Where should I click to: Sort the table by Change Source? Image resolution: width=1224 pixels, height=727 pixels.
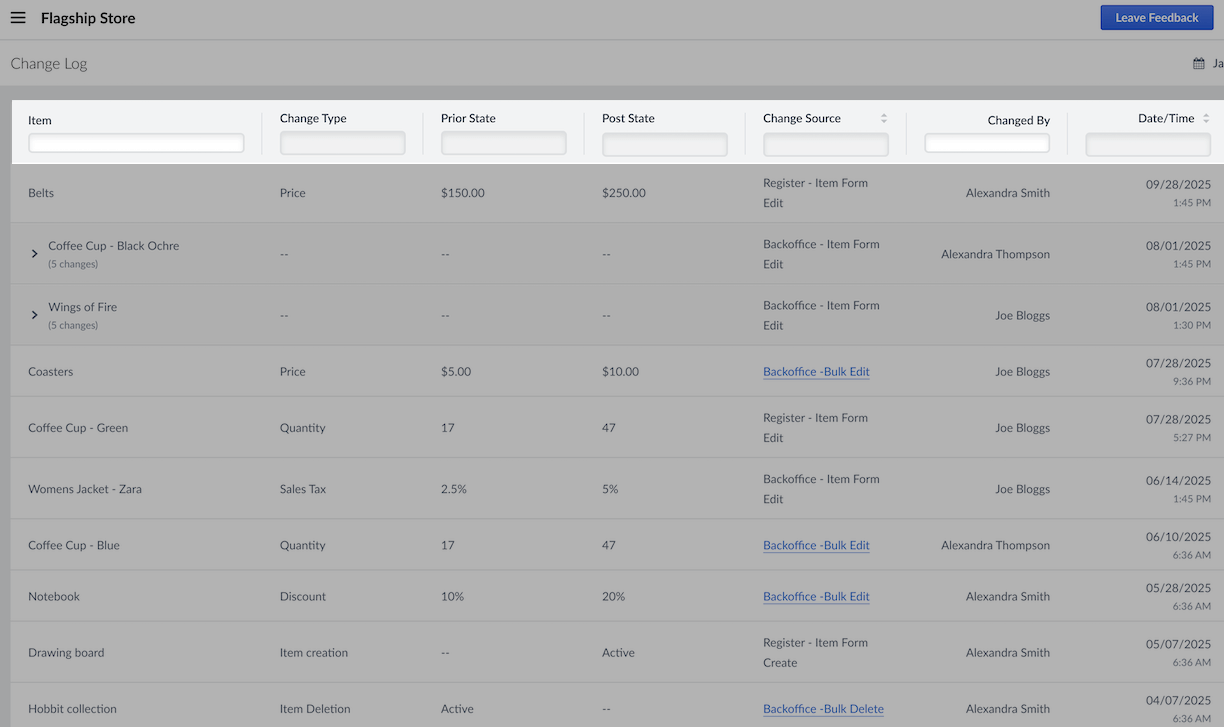pos(884,118)
